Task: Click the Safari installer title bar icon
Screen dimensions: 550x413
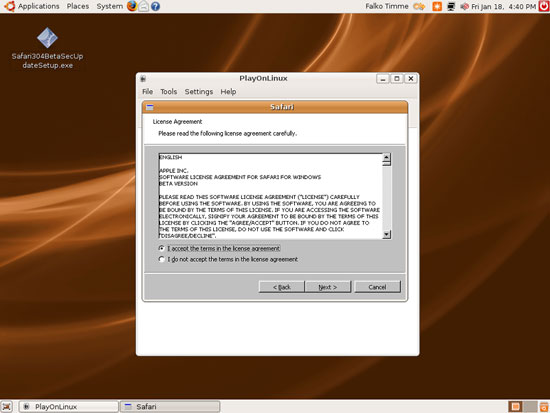Action: point(150,107)
